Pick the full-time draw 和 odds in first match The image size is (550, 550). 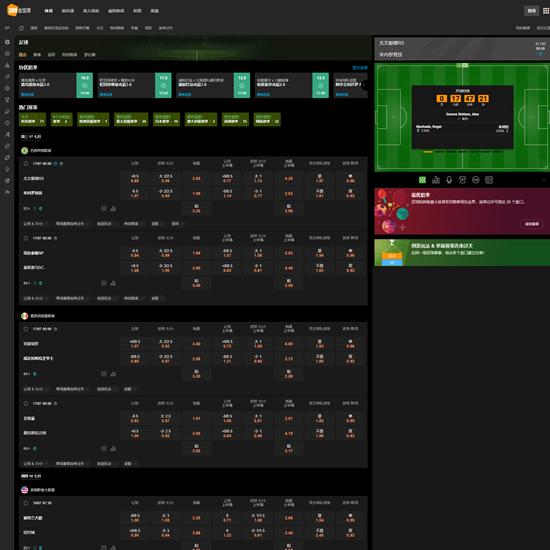pyautogui.click(x=196, y=208)
